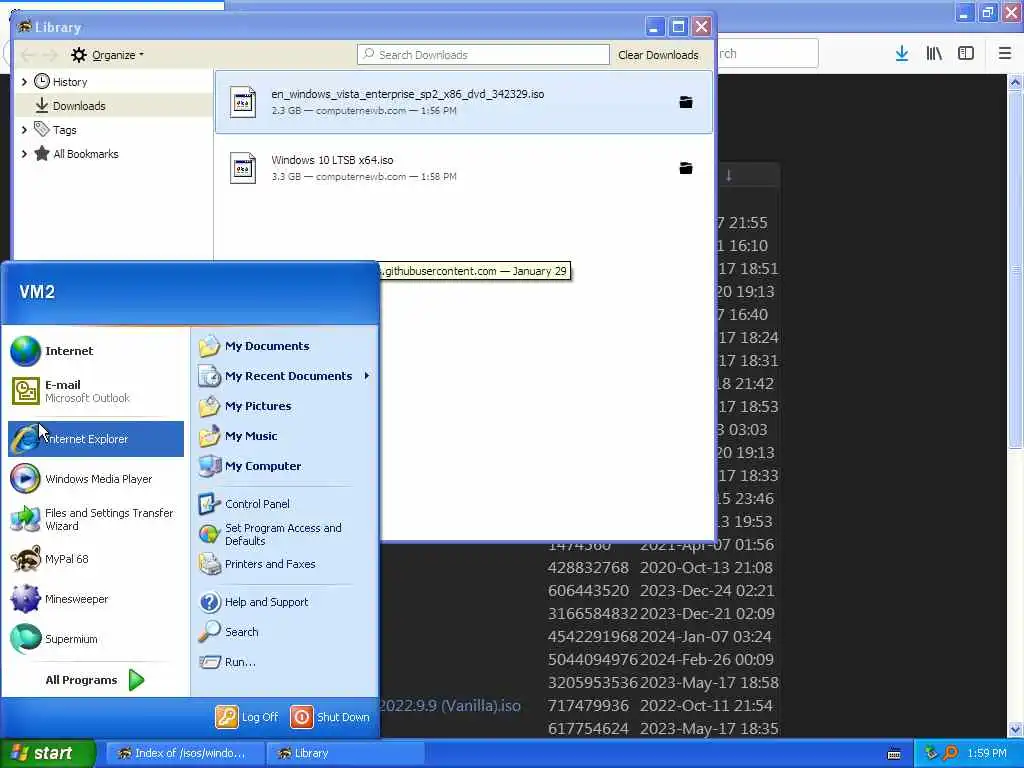Viewport: 1024px width, 768px height.
Task: Click the 1:59 PM system clock
Action: (x=987, y=754)
